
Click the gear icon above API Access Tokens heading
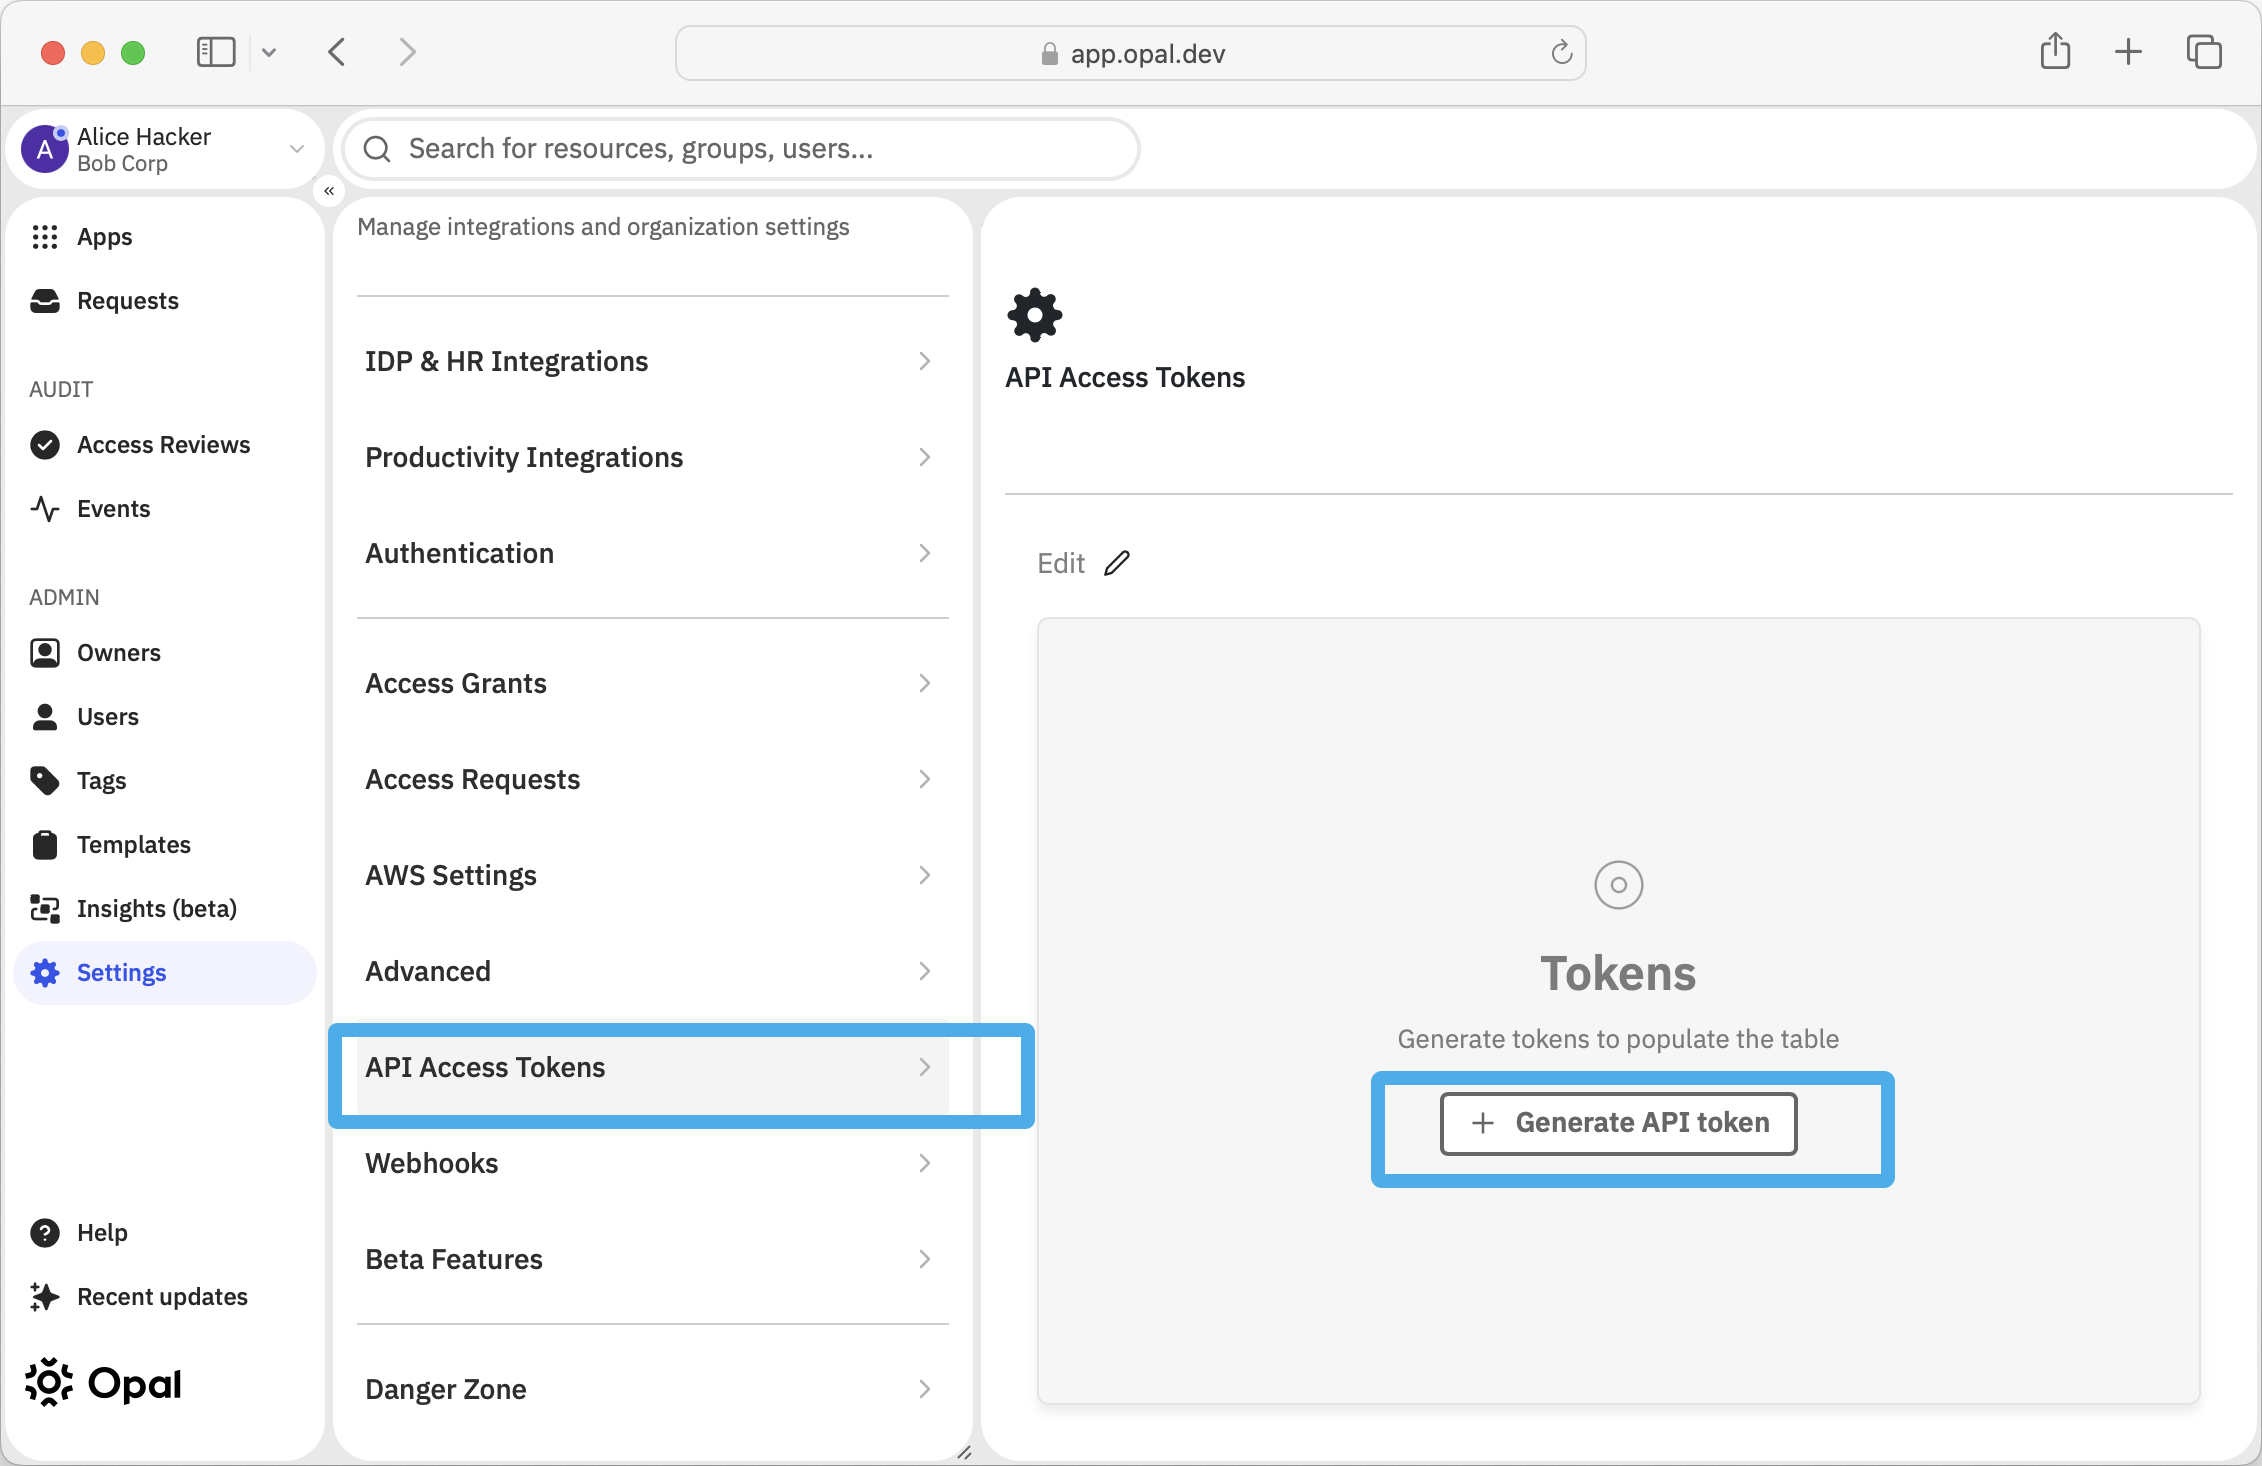pyautogui.click(x=1035, y=315)
